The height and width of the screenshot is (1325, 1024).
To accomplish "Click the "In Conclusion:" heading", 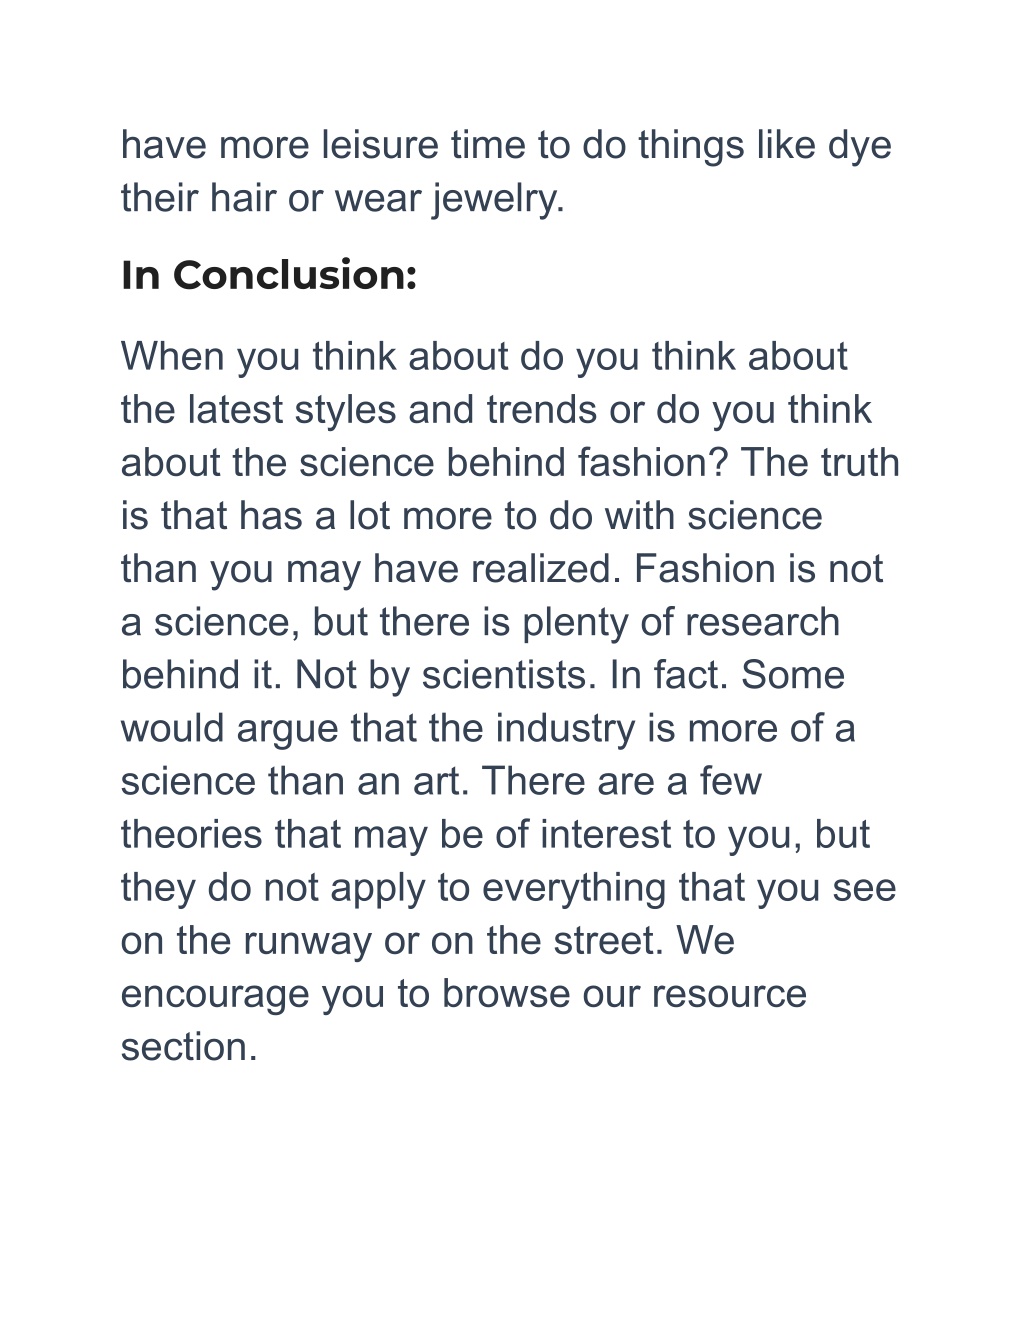I will tap(268, 275).
